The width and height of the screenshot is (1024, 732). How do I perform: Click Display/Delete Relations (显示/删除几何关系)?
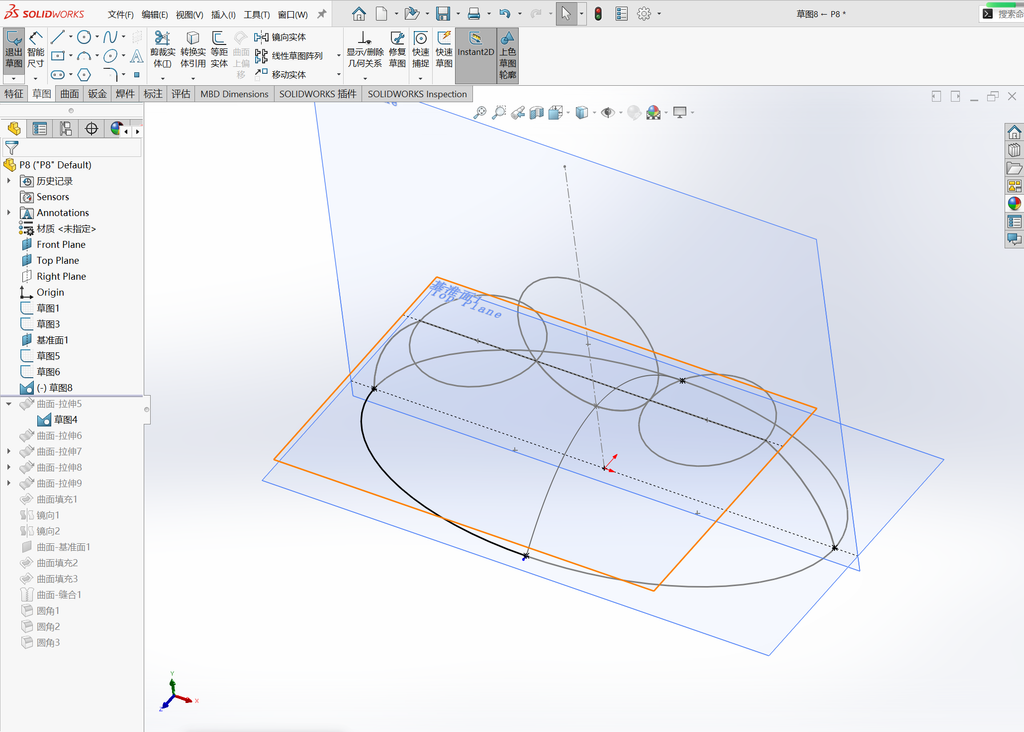[364, 50]
